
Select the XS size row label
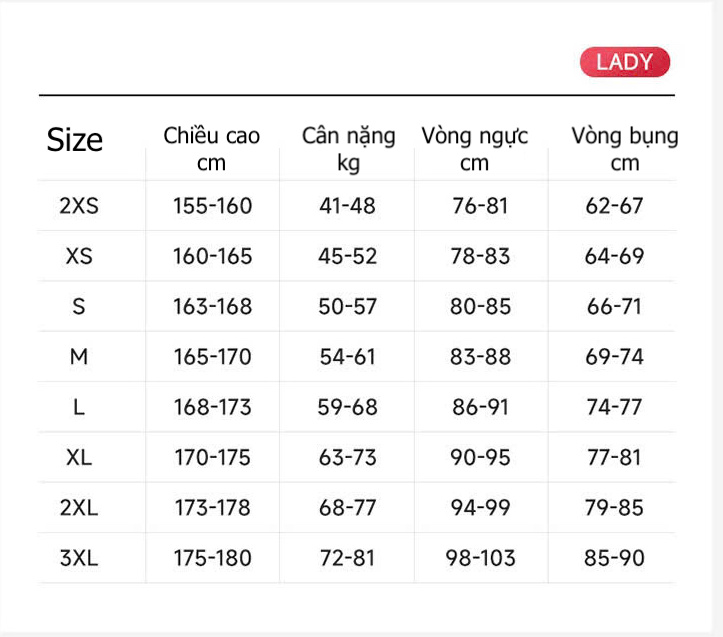point(79,256)
